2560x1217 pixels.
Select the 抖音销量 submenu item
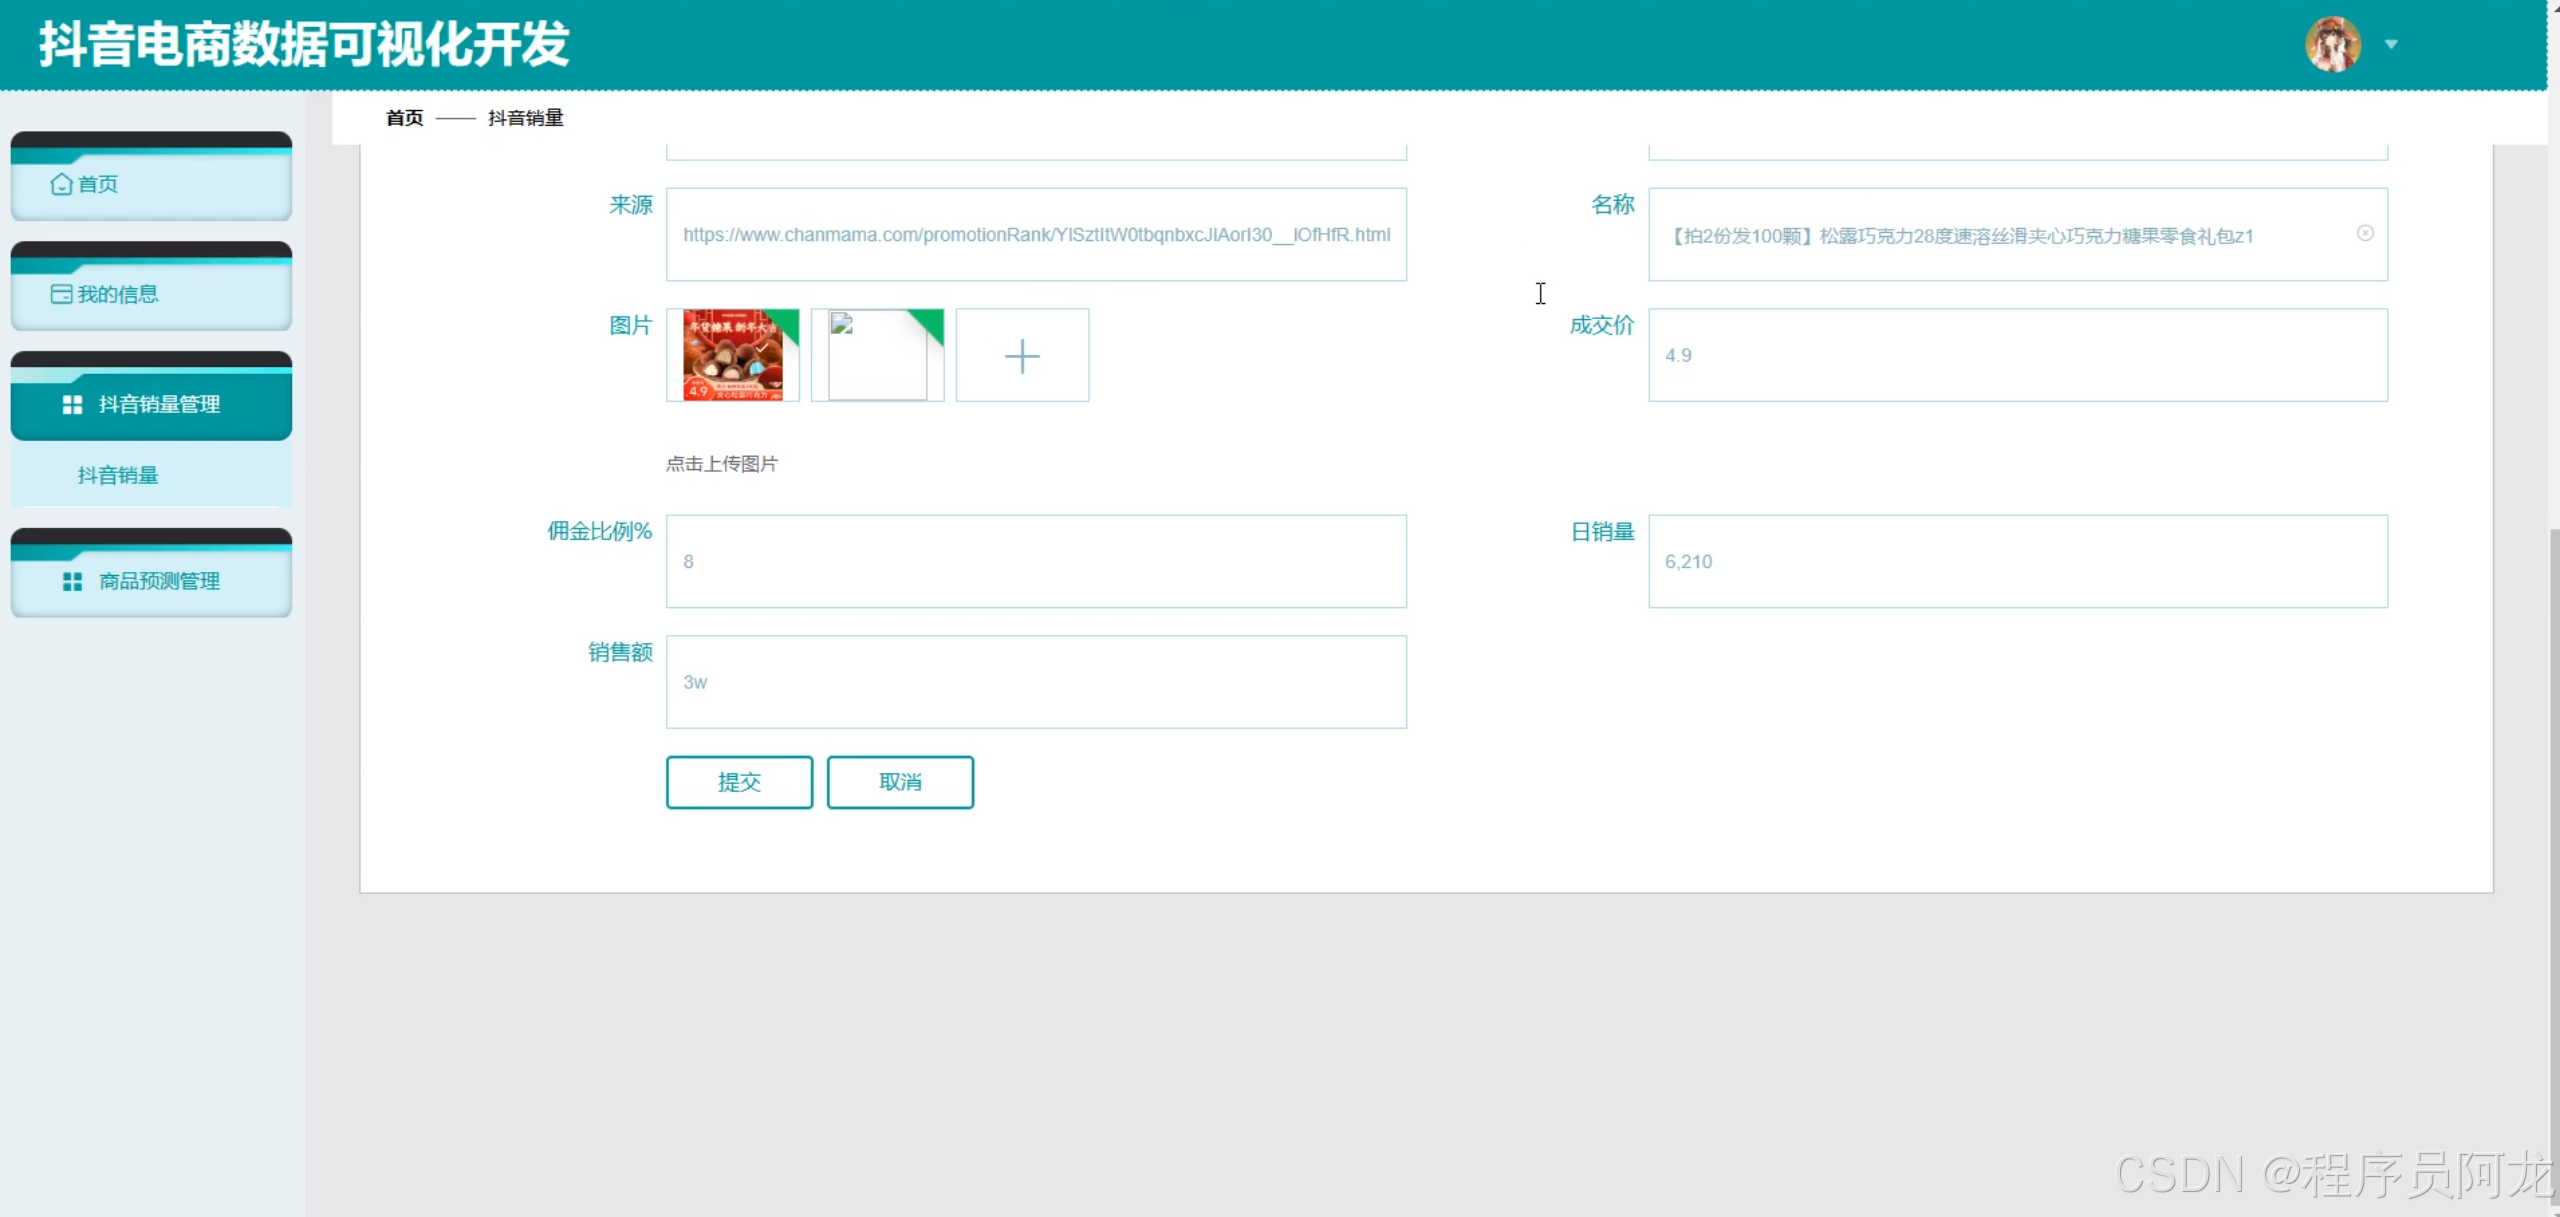tap(118, 476)
